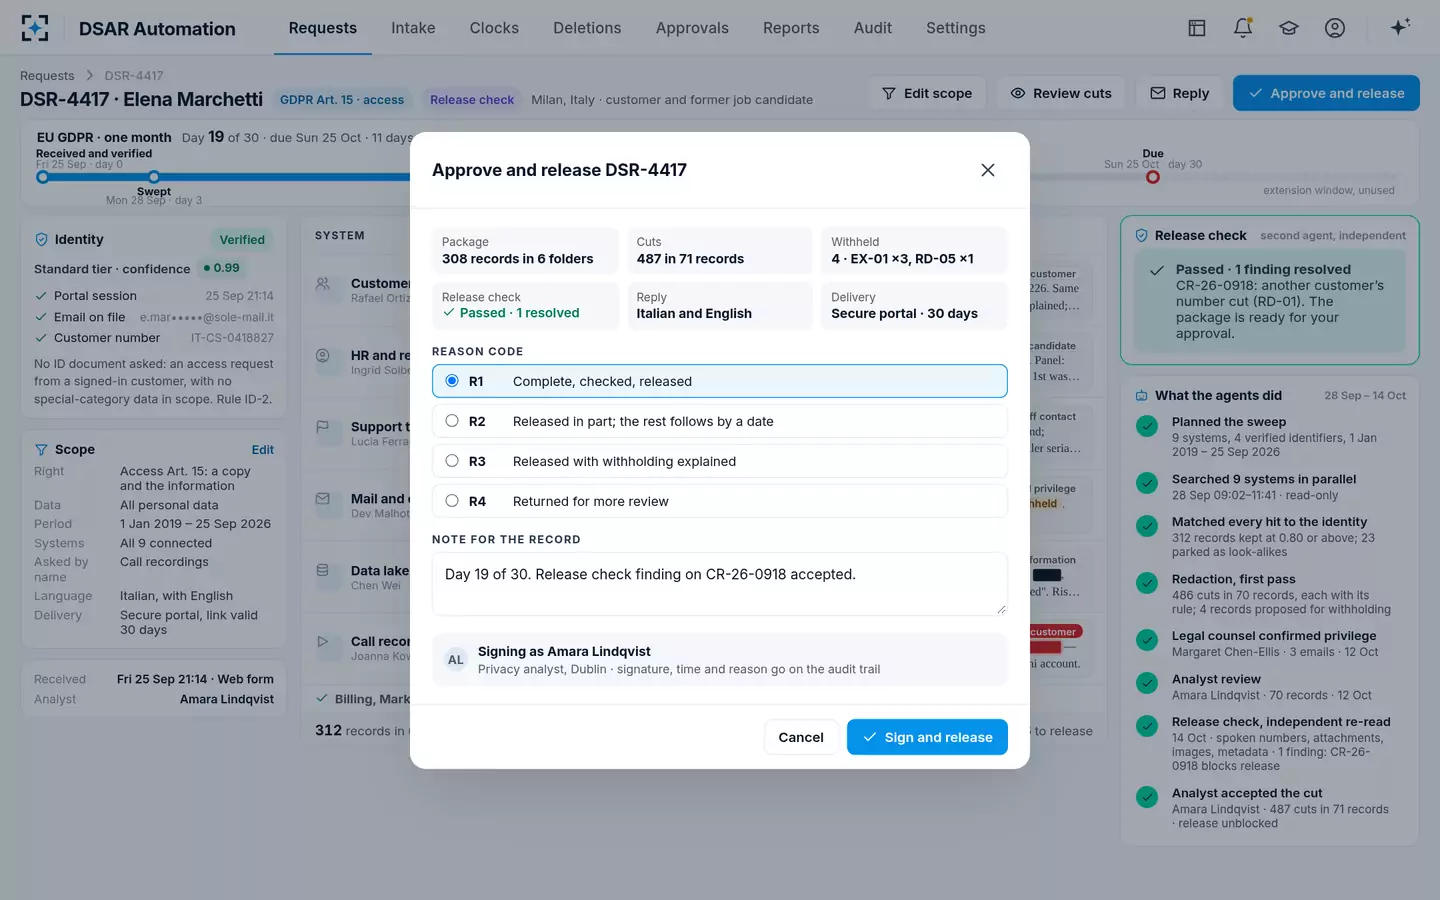Image resolution: width=1440 pixels, height=900 pixels.
Task: Click the Edit scope button
Action: coord(927,93)
